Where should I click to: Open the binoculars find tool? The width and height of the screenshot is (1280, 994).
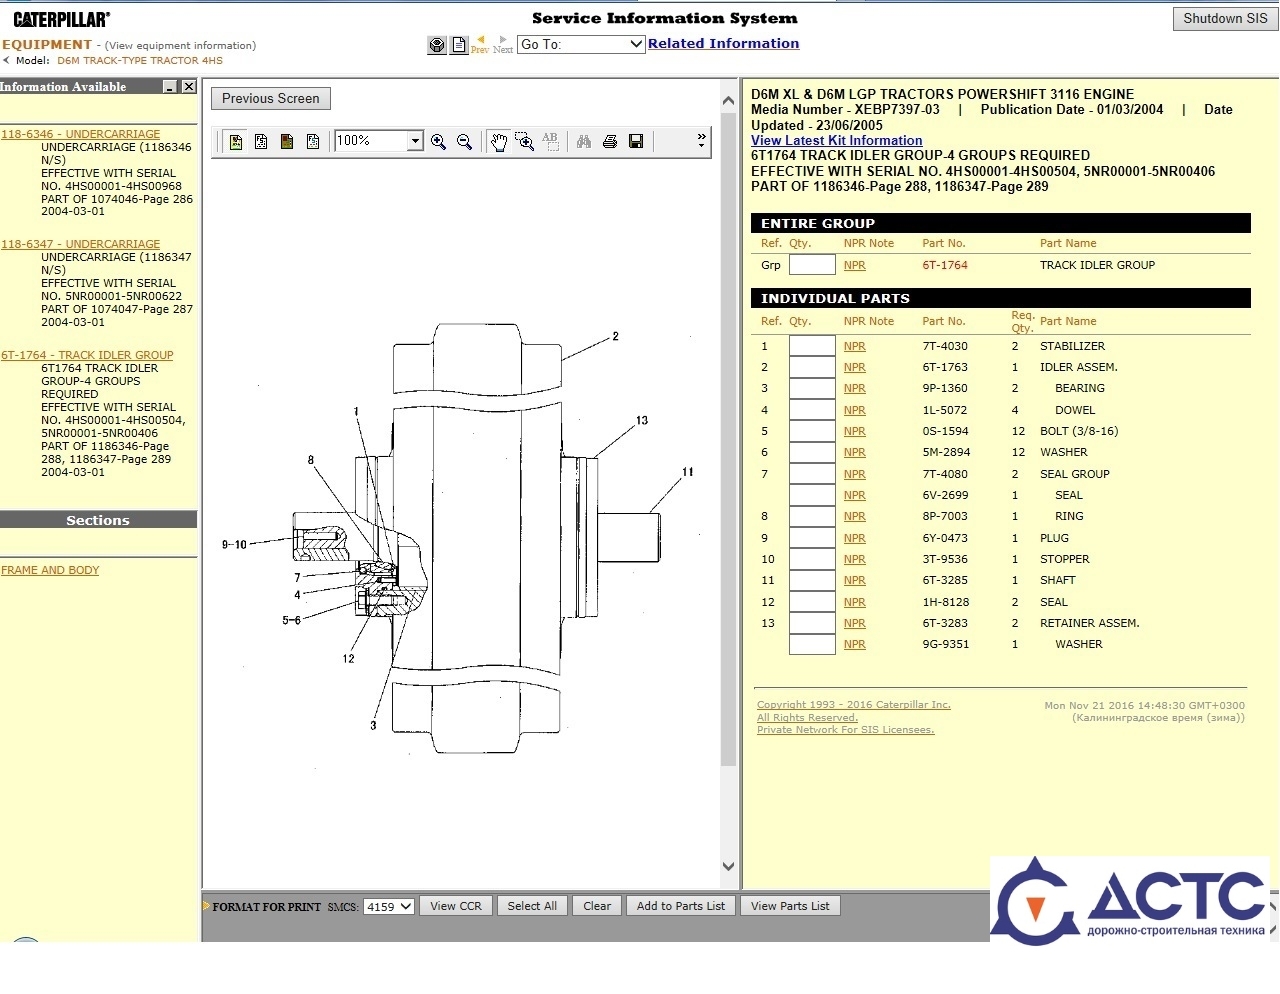pos(584,142)
